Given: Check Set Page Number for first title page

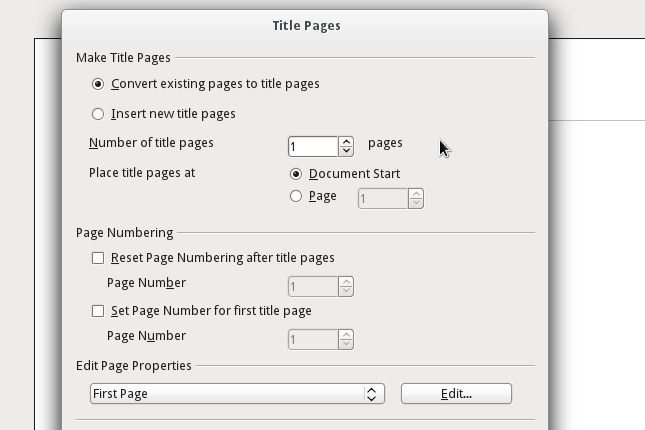Looking at the screenshot, I should tap(98, 311).
